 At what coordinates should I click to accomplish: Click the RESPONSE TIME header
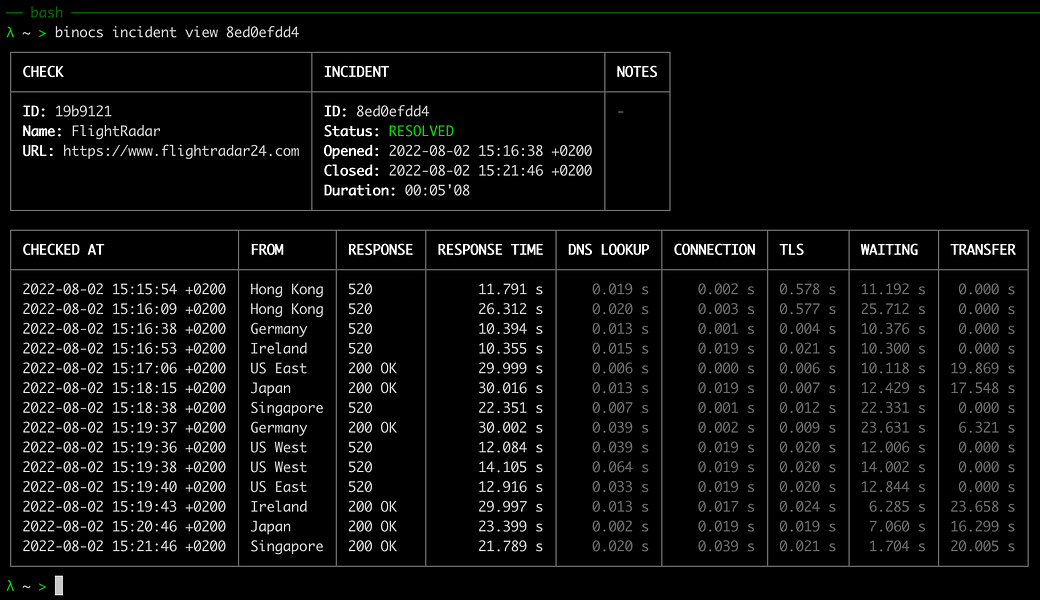click(490, 250)
